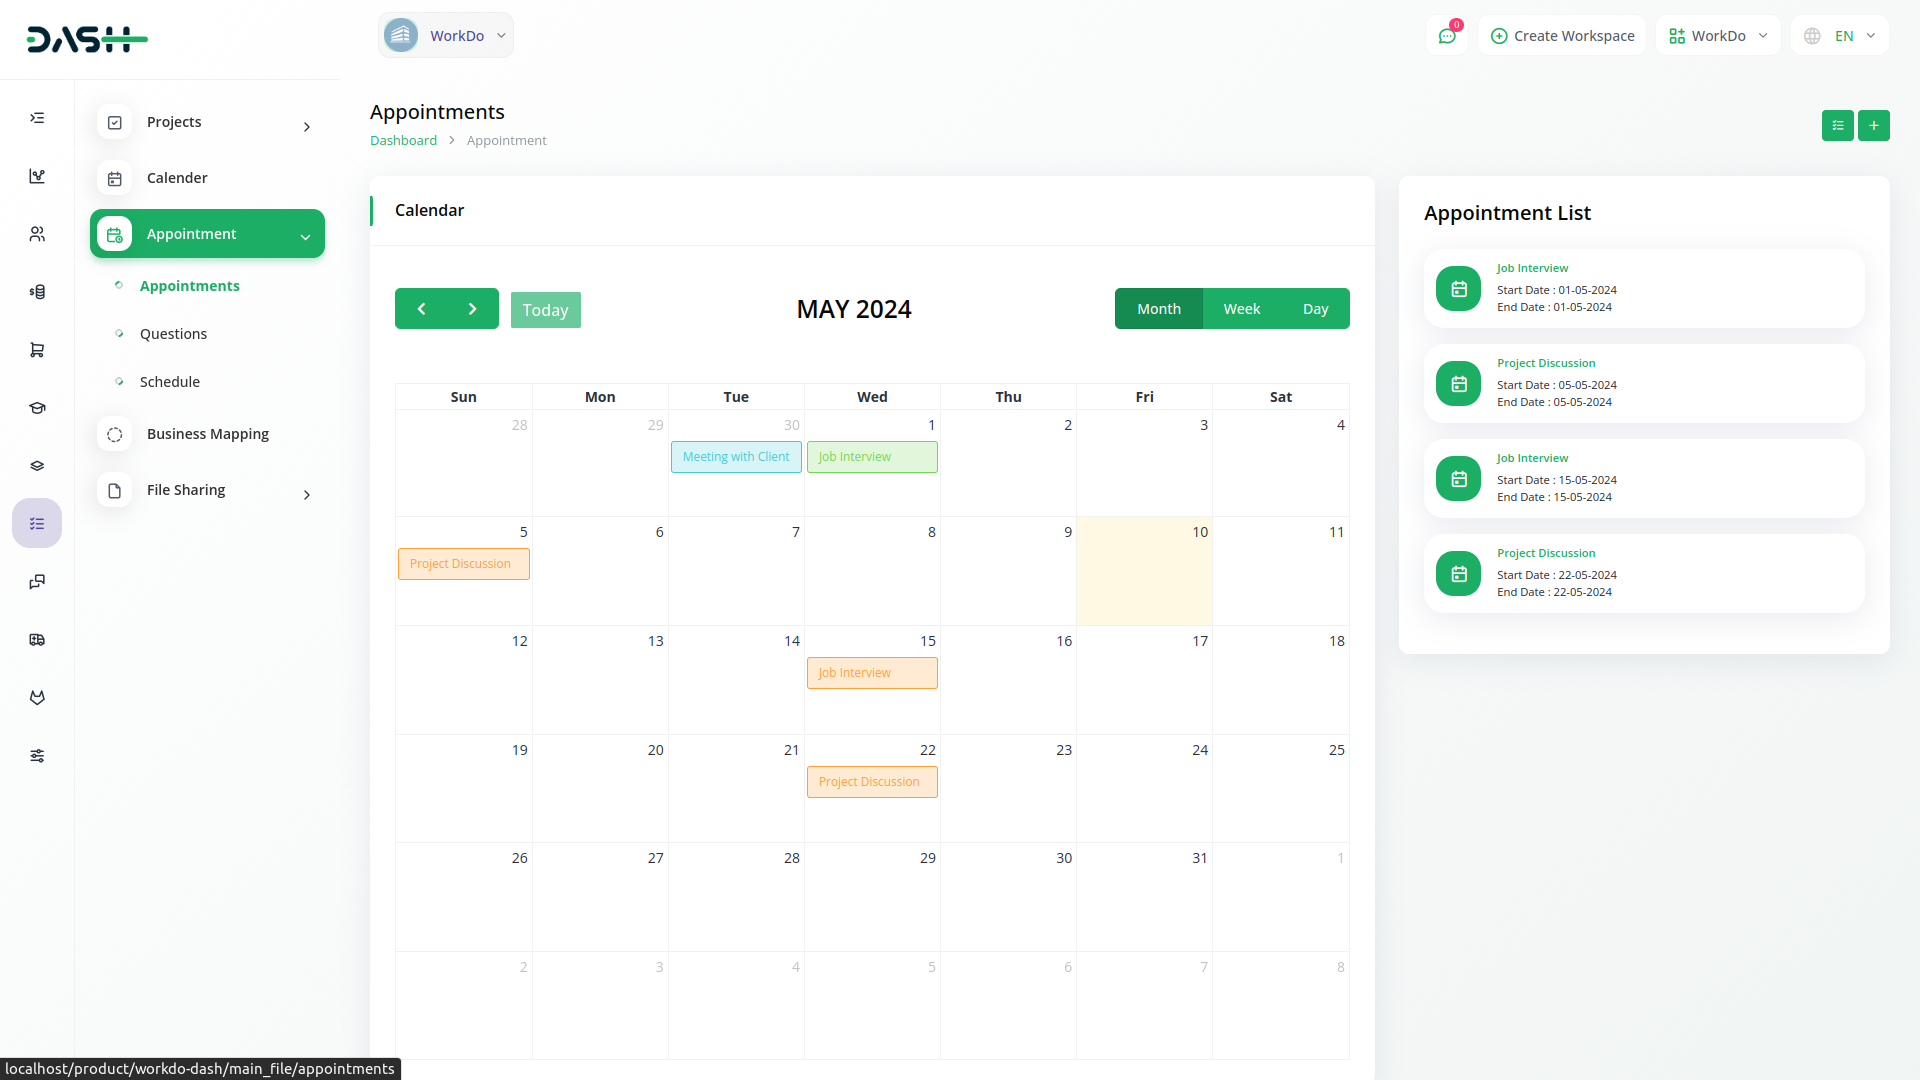Viewport: 1920px width, 1080px height.
Task: Click the users icon in left rail
Action: [x=37, y=234]
